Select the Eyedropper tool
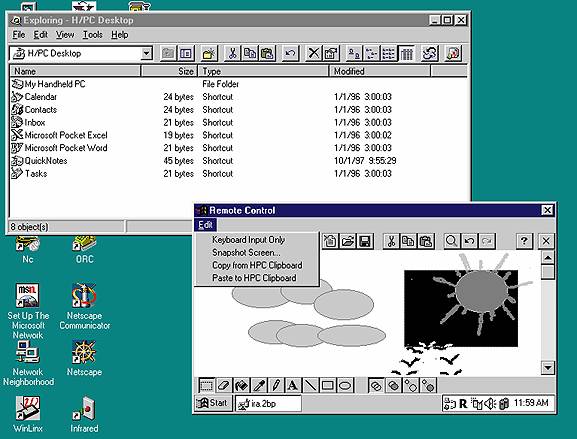 coord(258,386)
